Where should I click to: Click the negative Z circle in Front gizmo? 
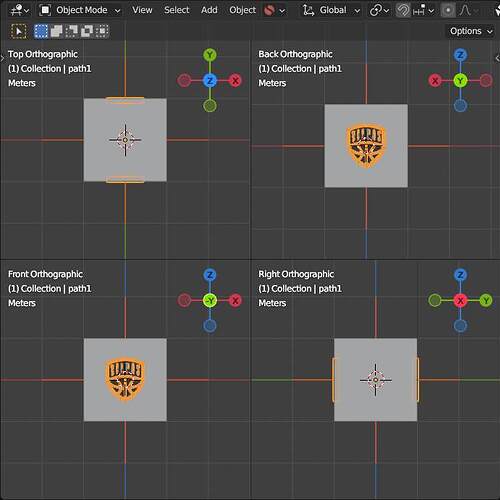click(210, 326)
